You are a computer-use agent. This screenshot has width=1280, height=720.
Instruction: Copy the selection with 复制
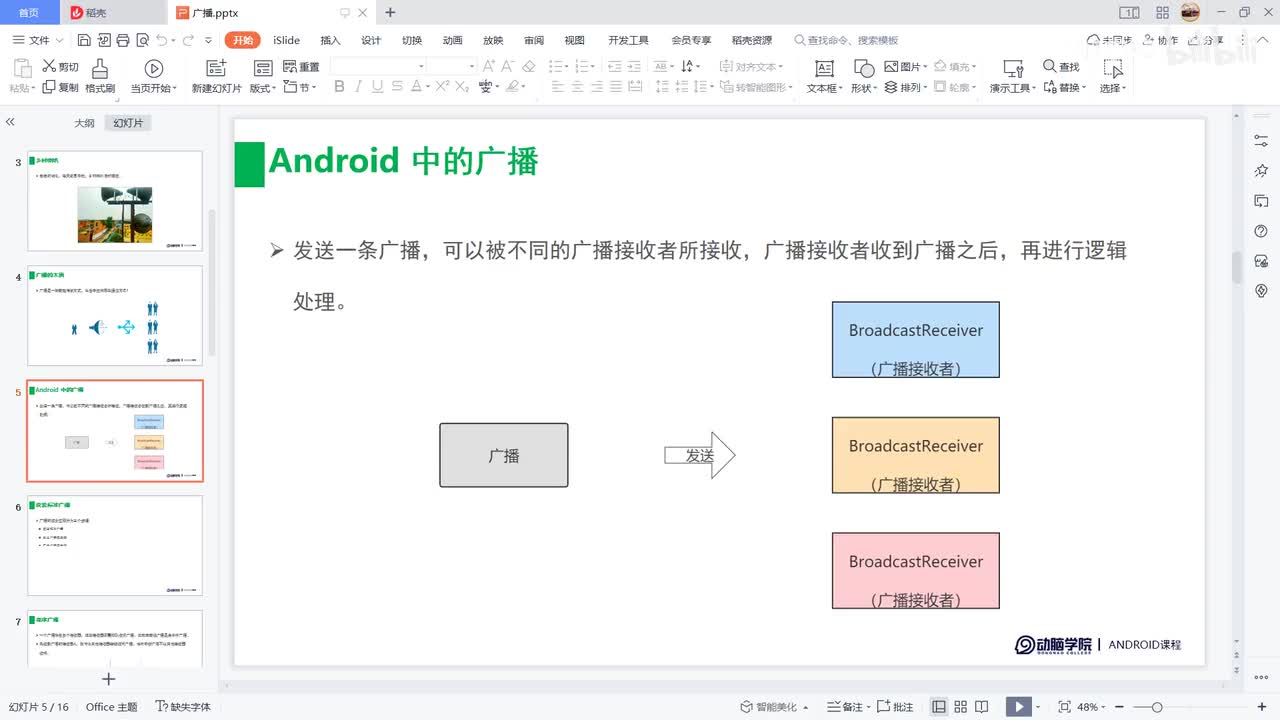tap(60, 87)
